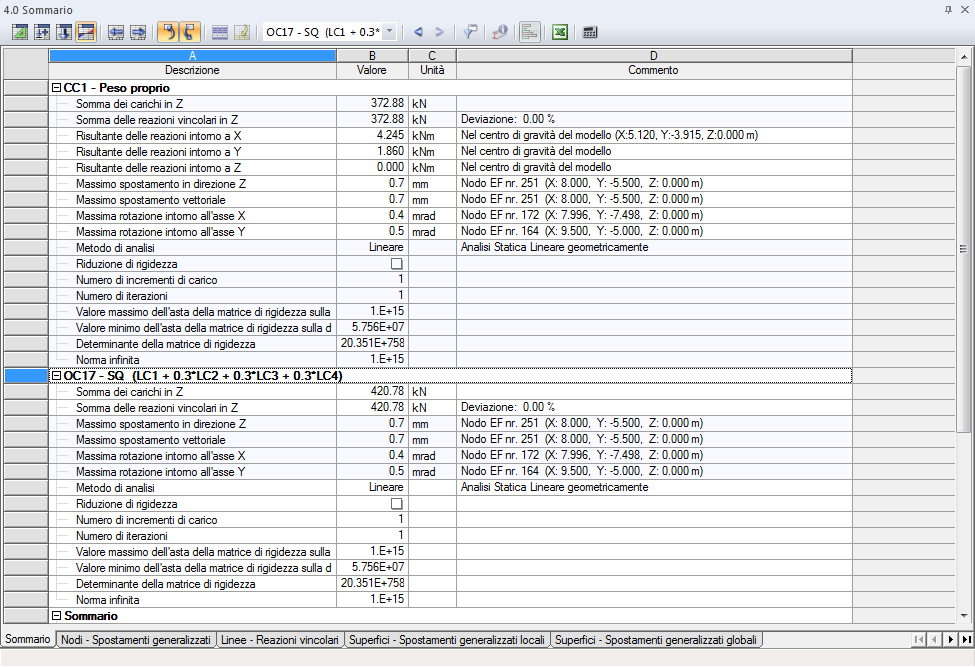Select value 372.88 for Somma dei carichi in Z

point(372,104)
